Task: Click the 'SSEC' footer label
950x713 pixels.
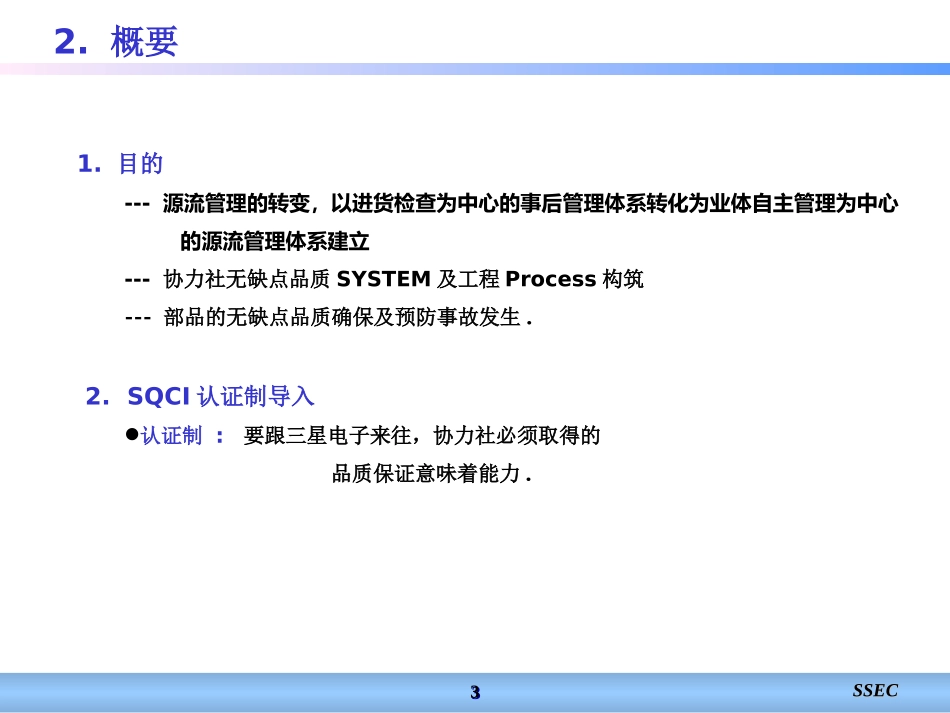Action: point(875,691)
